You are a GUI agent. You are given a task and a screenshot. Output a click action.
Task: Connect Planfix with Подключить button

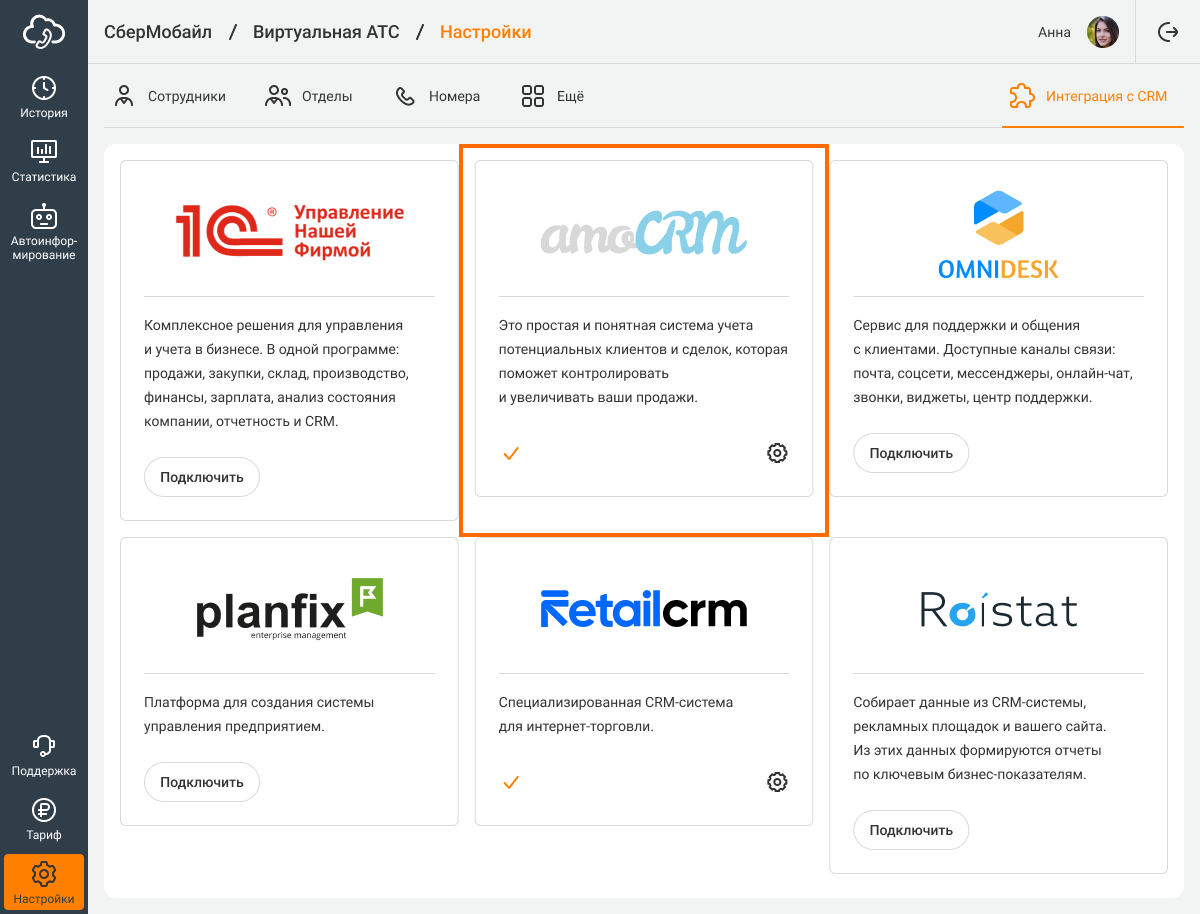pos(202,782)
